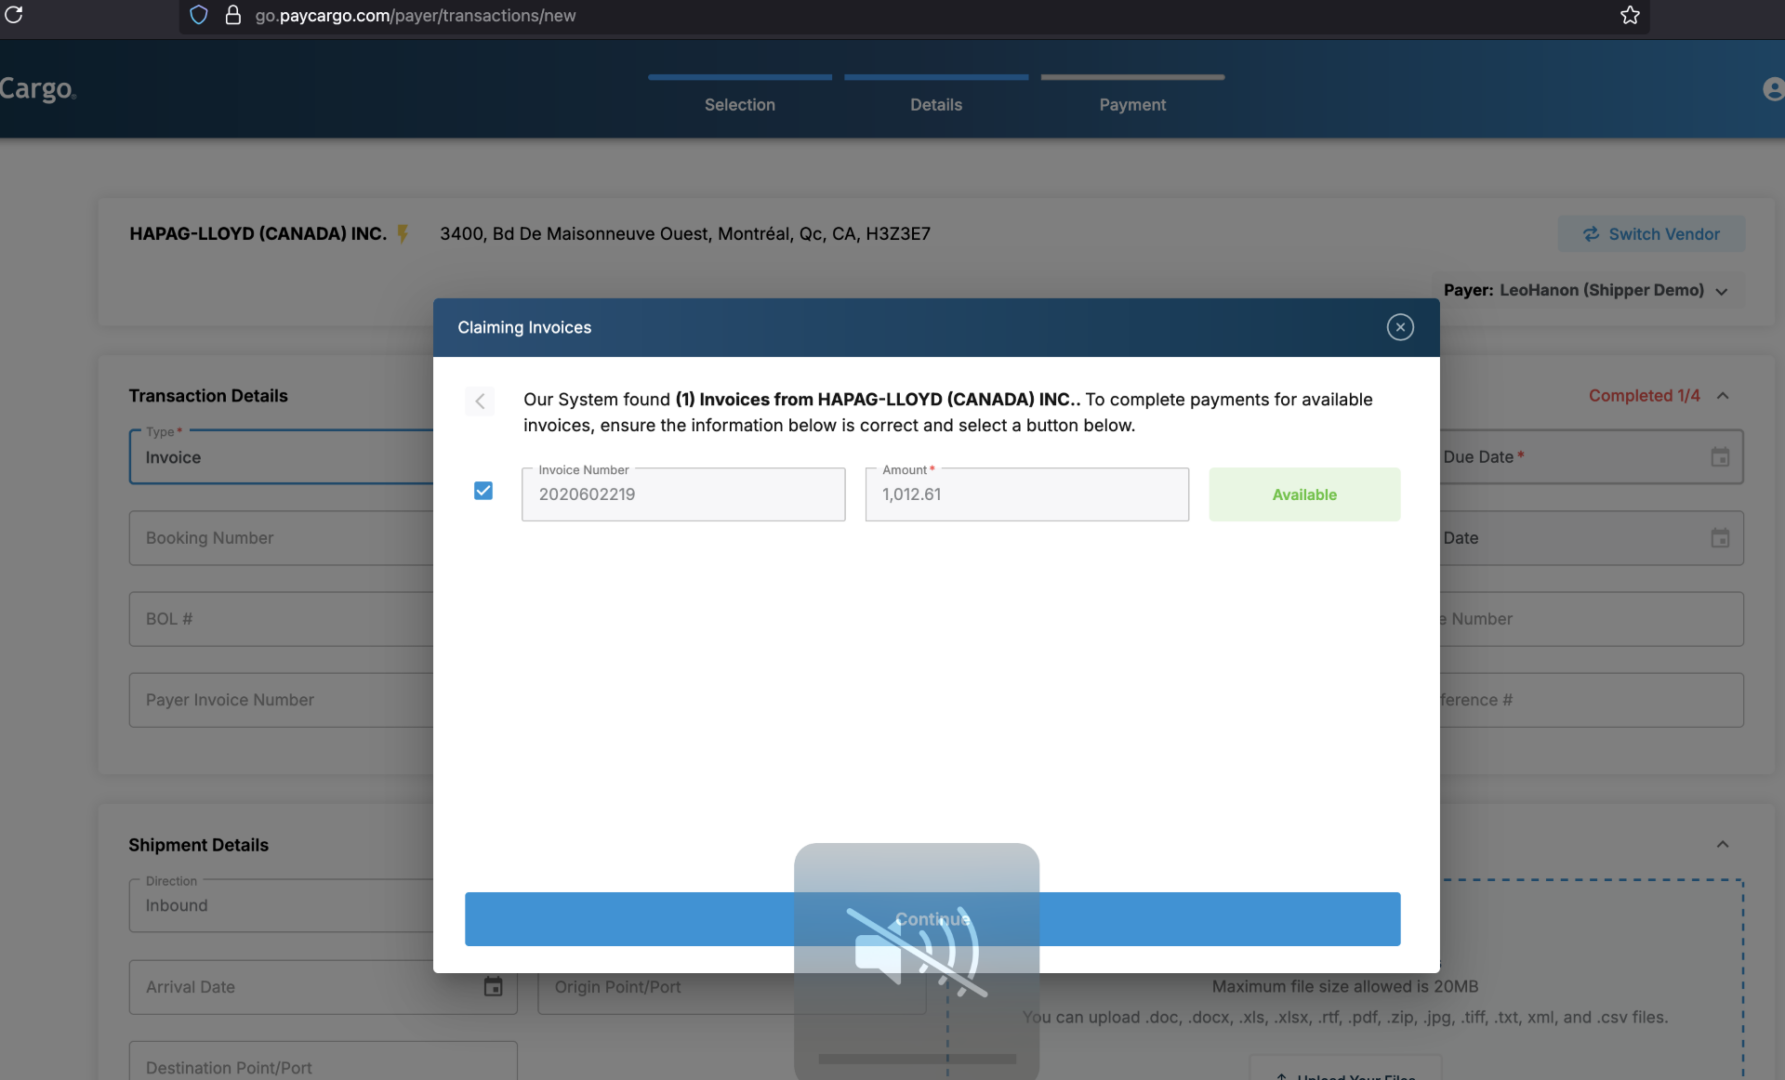Bookmark this page with the star icon
The height and width of the screenshot is (1080, 1785).
[x=1630, y=15]
